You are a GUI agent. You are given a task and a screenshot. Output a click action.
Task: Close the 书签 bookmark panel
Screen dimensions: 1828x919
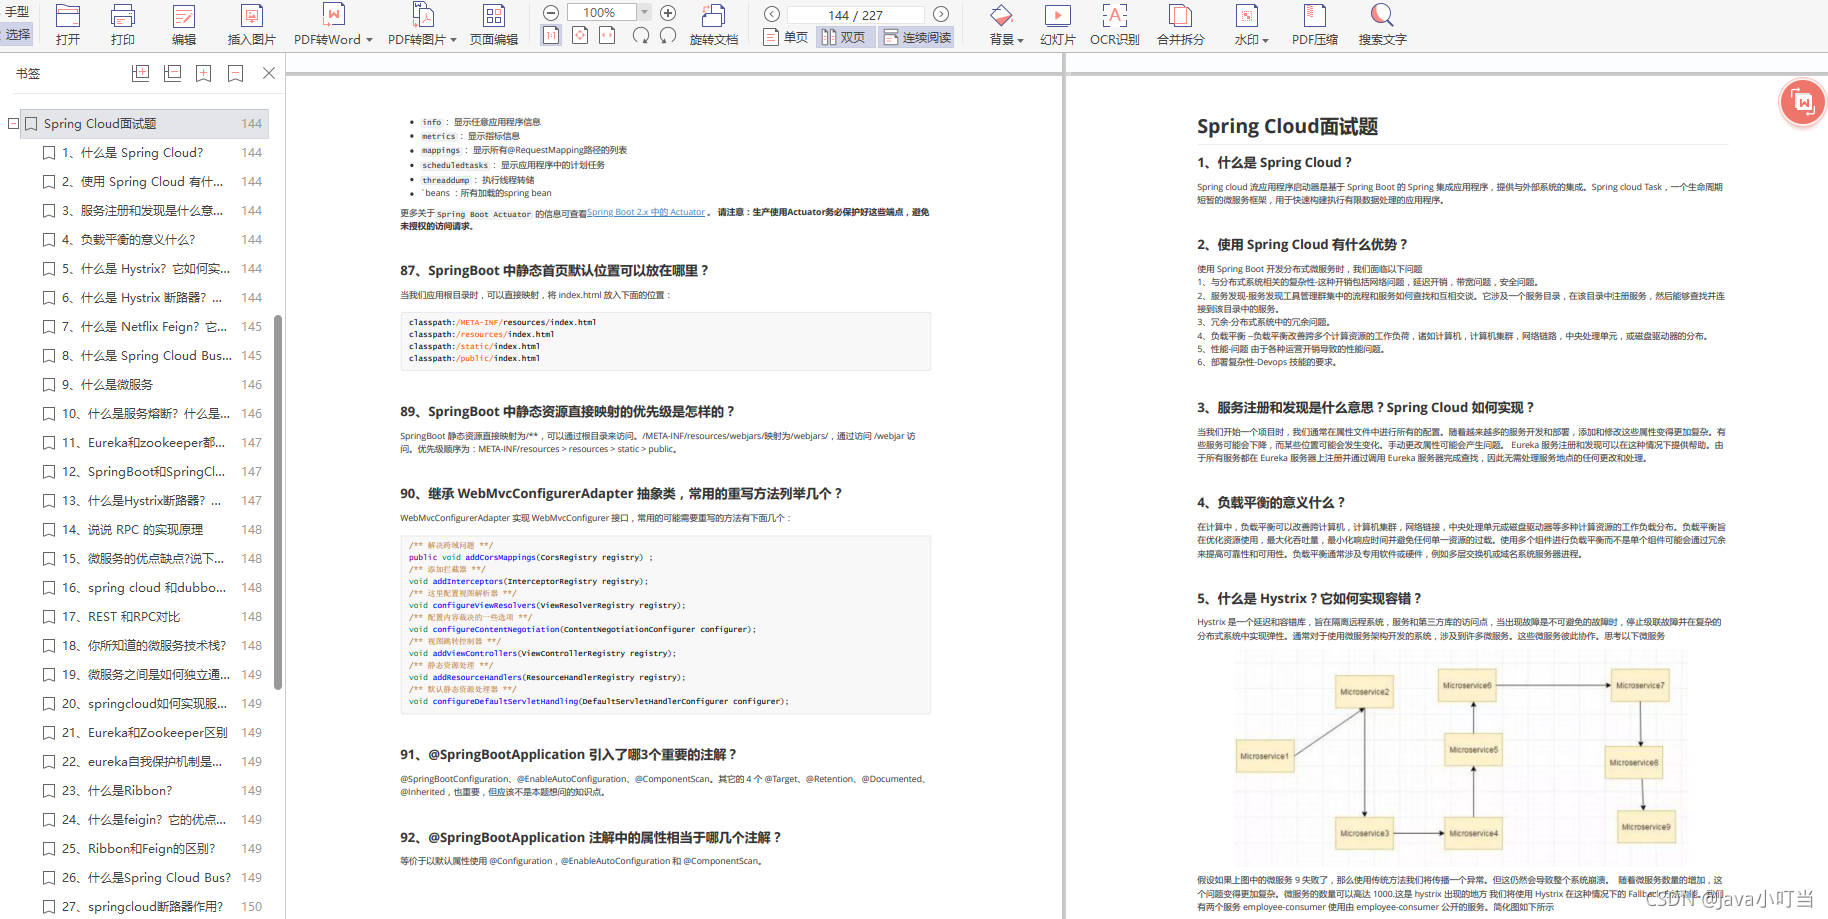268,73
